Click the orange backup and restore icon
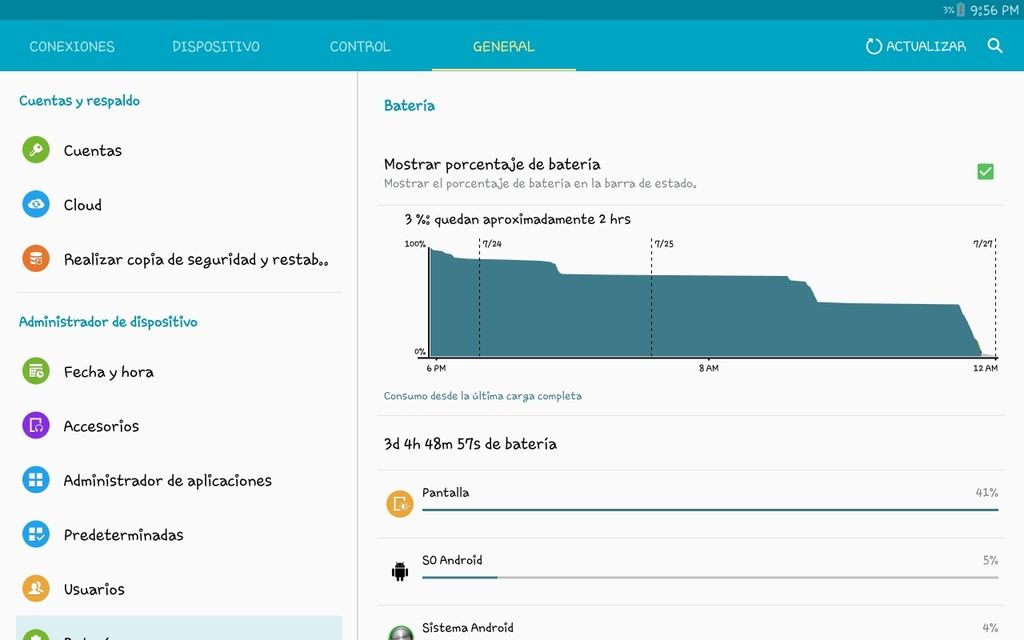 [36, 259]
